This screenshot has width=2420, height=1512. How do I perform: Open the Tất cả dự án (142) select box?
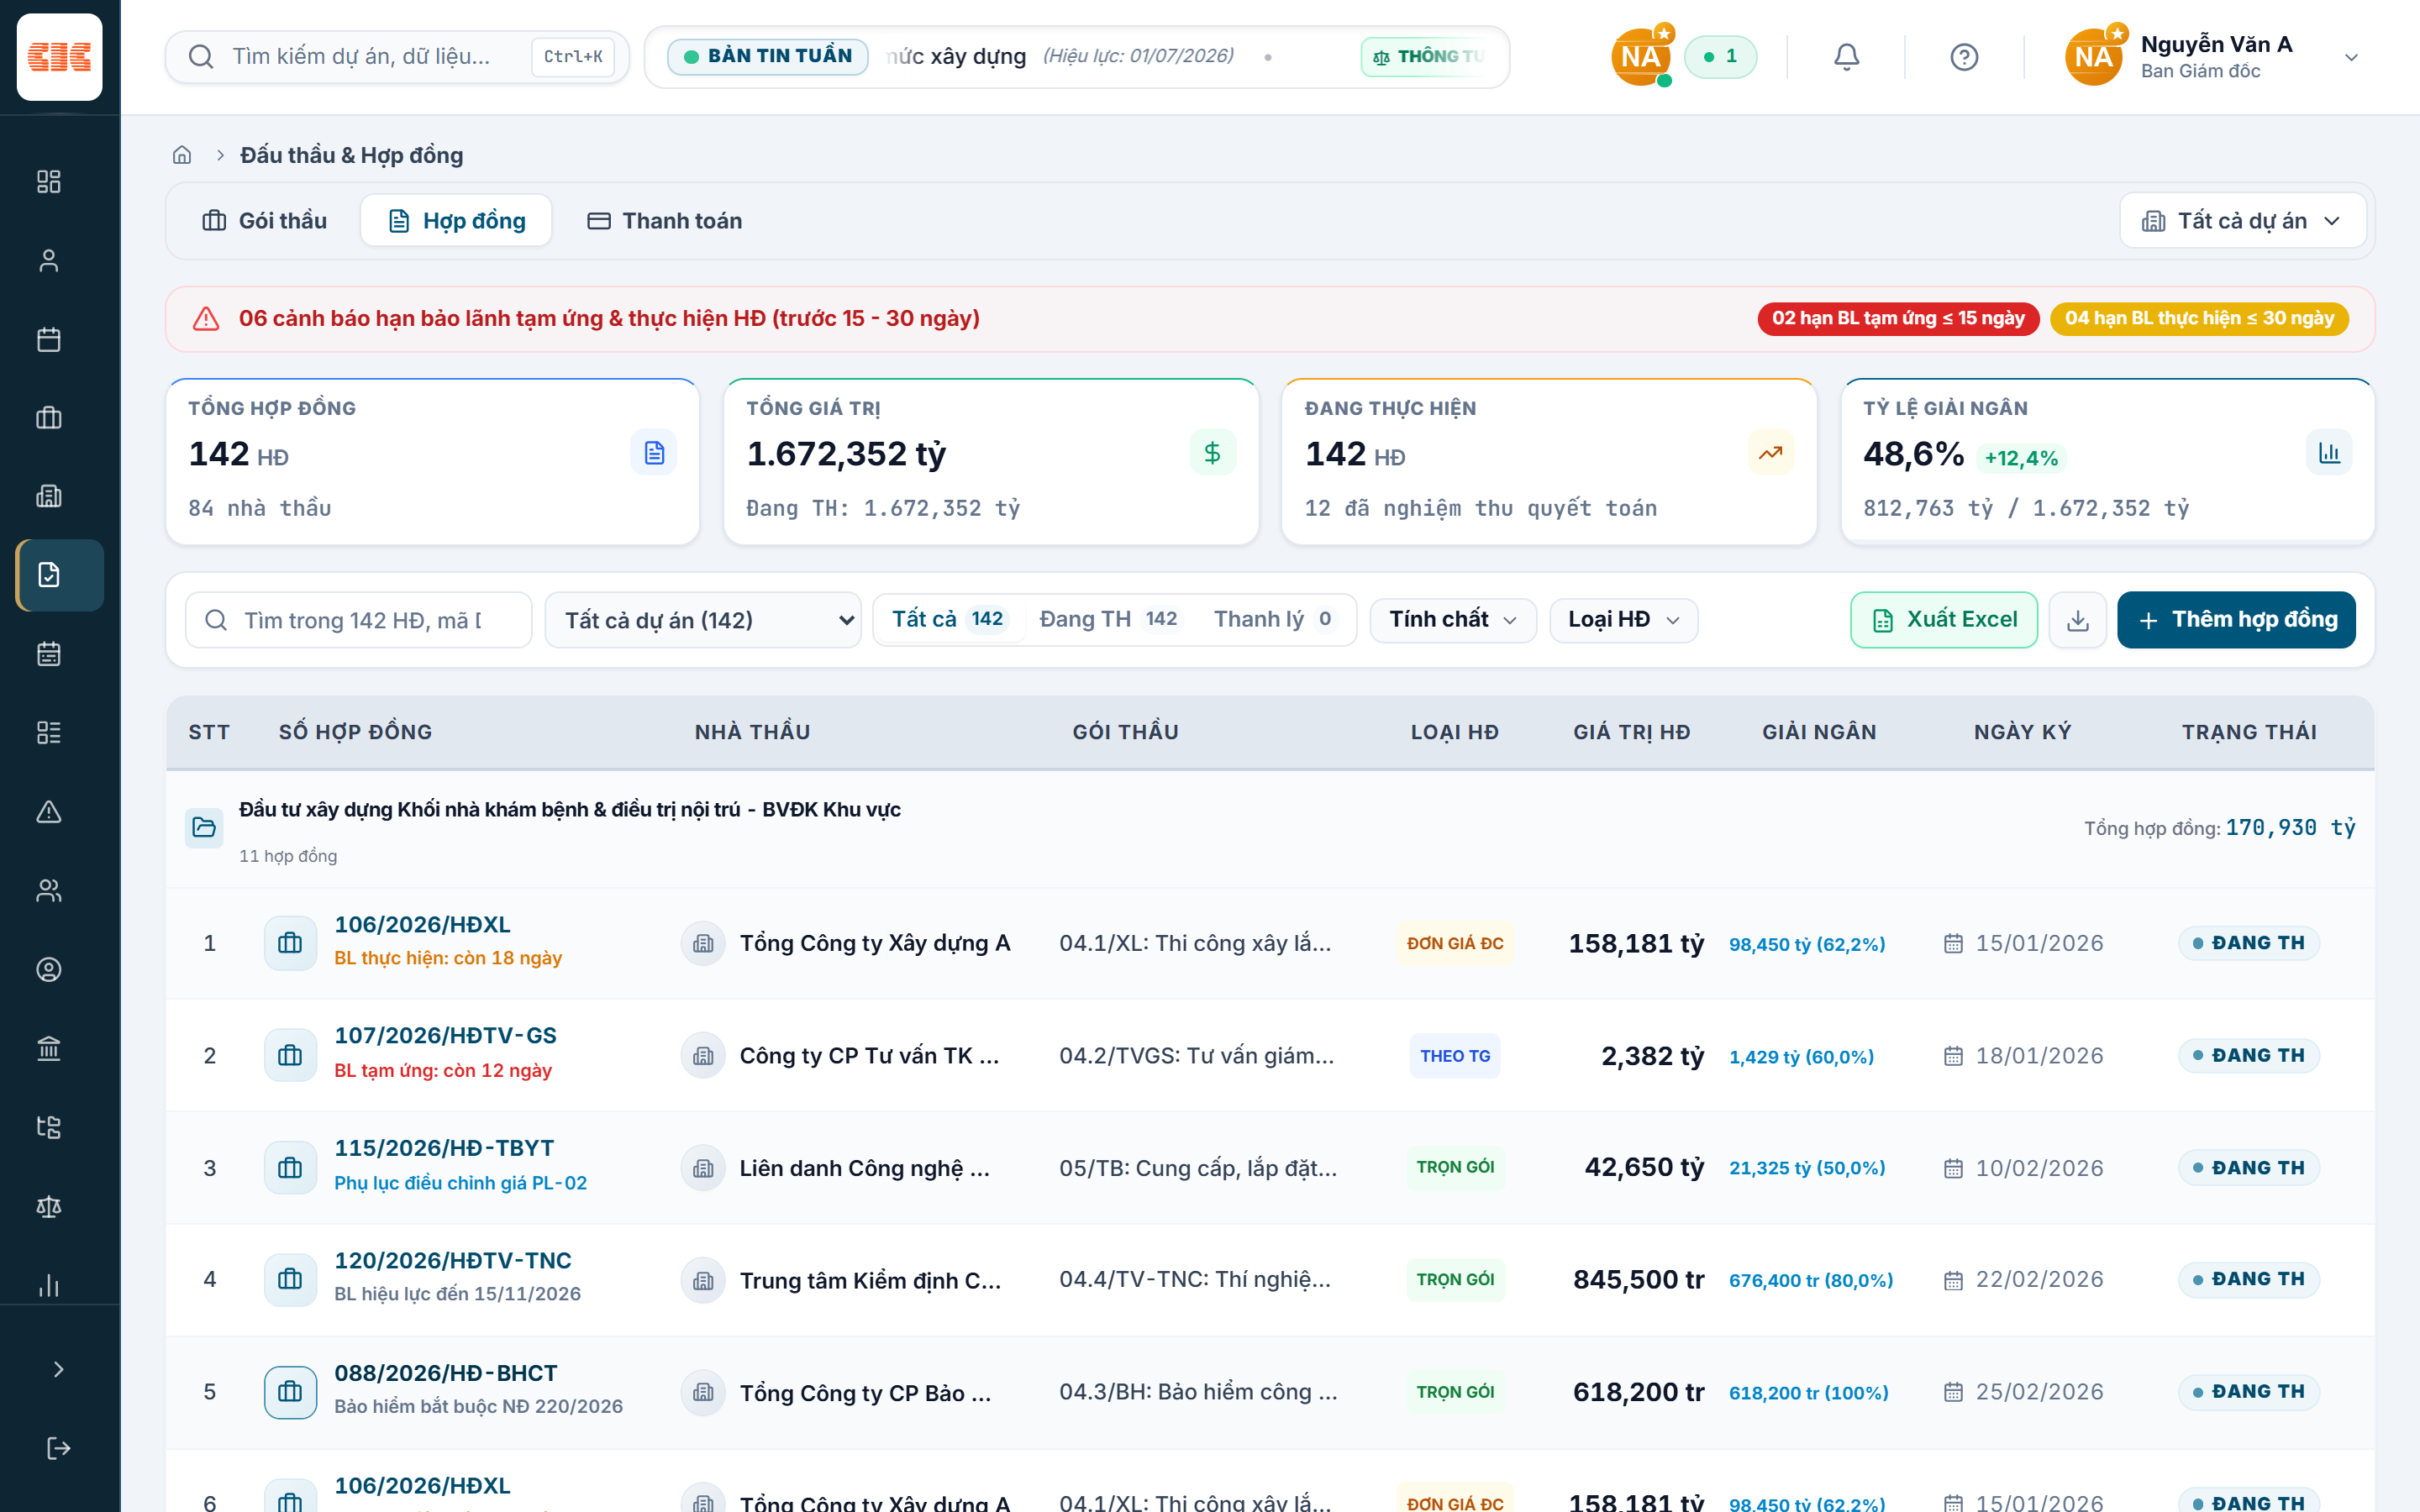click(x=703, y=620)
